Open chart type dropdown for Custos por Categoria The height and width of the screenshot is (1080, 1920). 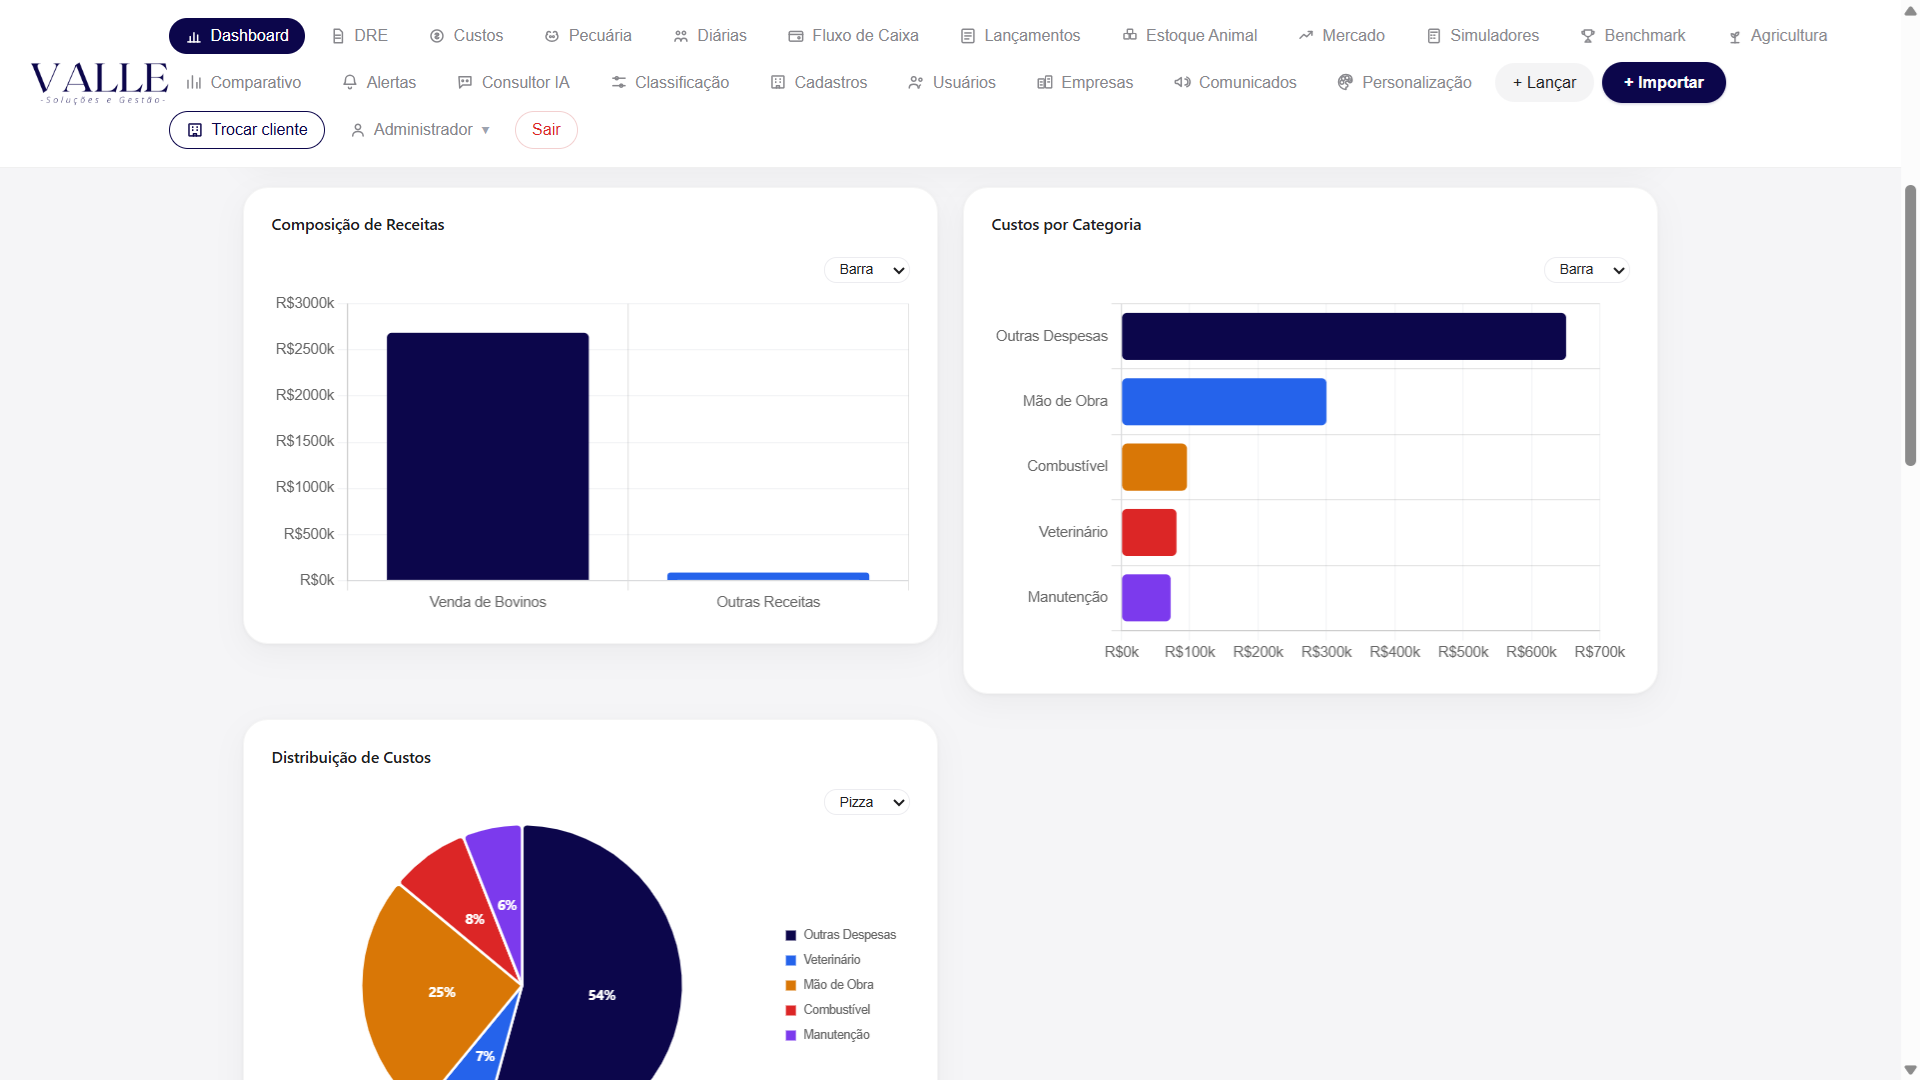pyautogui.click(x=1587, y=270)
